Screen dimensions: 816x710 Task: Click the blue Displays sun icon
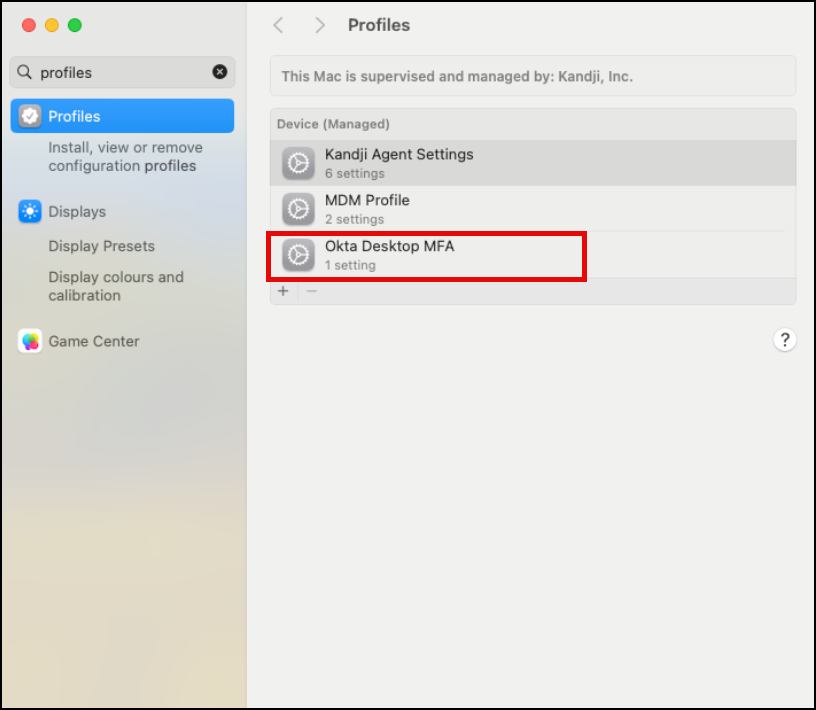[30, 211]
